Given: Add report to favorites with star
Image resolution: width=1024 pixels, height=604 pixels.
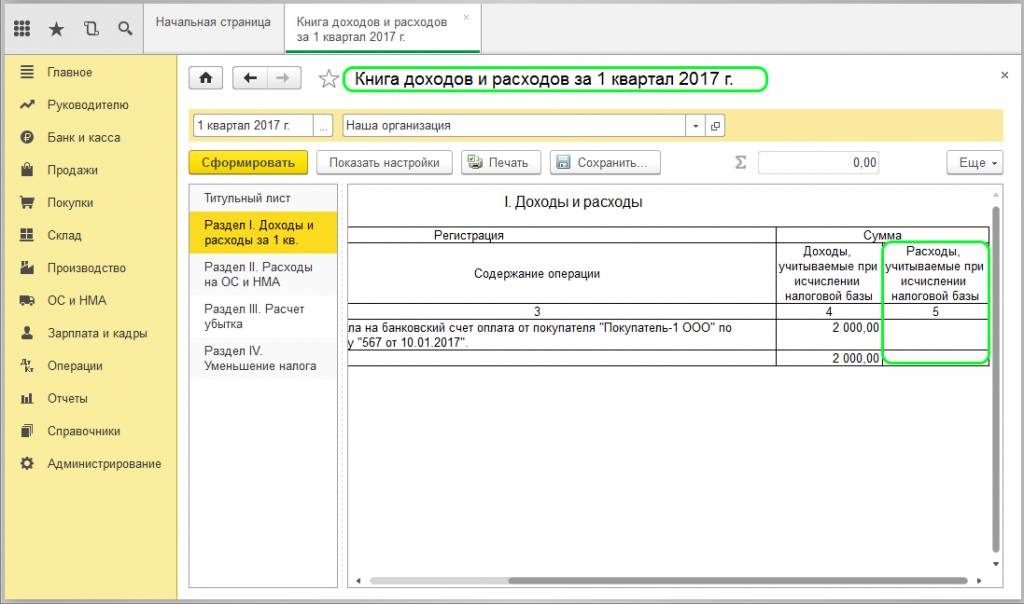Looking at the screenshot, I should pyautogui.click(x=328, y=79).
